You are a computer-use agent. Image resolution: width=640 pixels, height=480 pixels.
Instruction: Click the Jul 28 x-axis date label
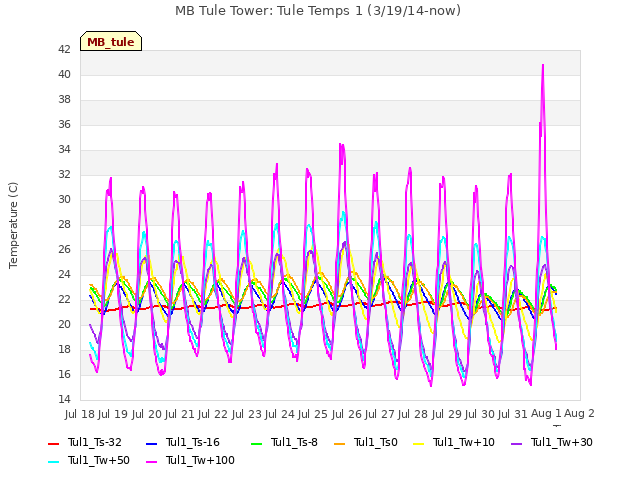(413, 414)
